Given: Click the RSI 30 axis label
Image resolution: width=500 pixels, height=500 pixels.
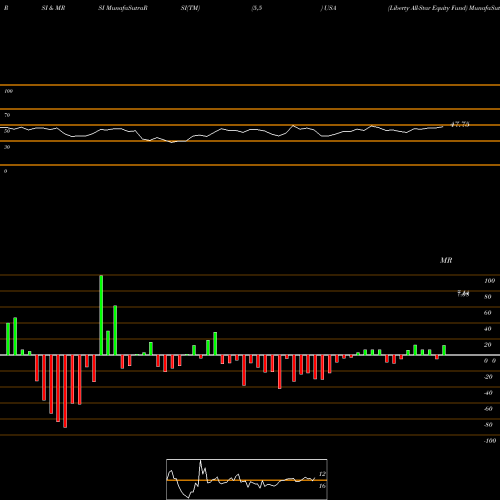Looking at the screenshot, I should [x=7, y=147].
